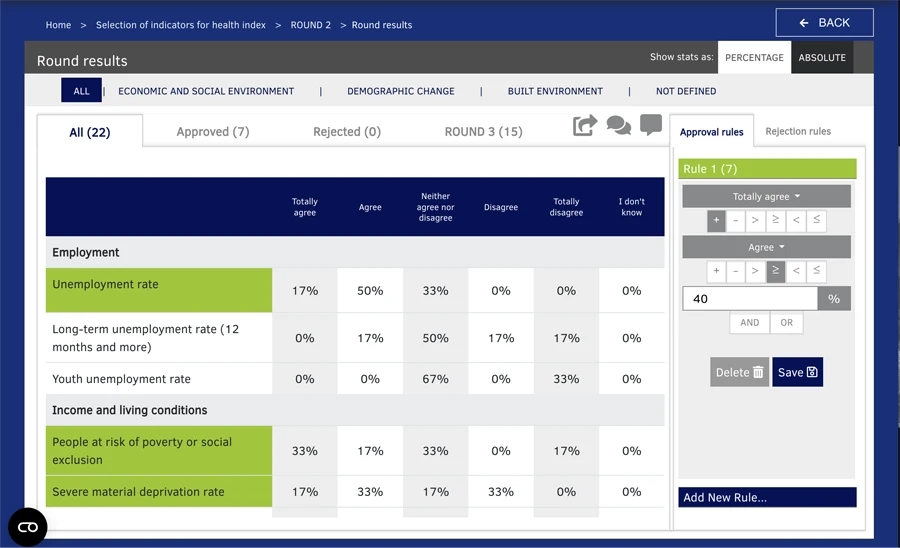Select plus operator under Agree dropdown
The width and height of the screenshot is (900, 548).
[x=716, y=271]
